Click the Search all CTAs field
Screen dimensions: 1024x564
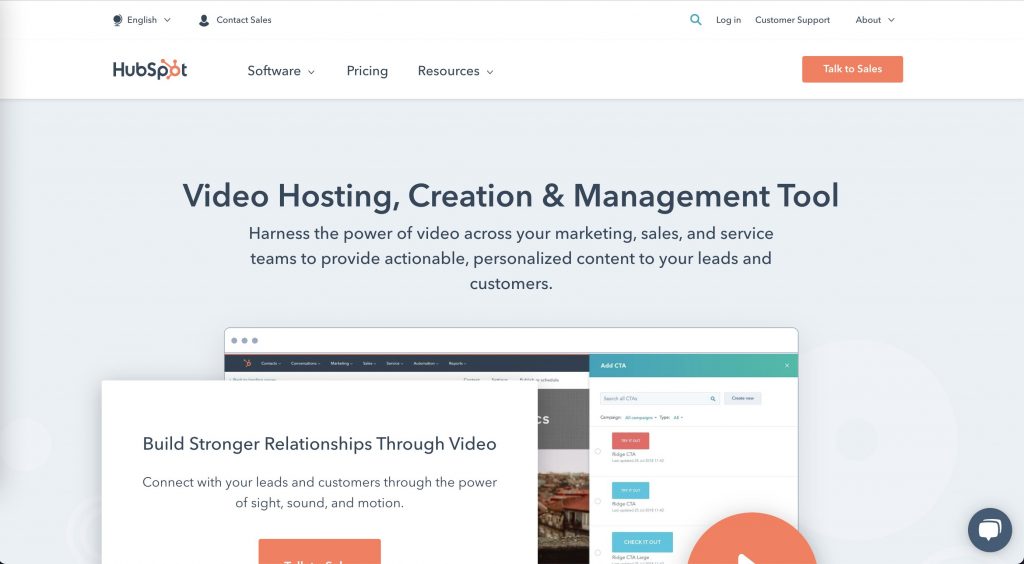(660, 398)
